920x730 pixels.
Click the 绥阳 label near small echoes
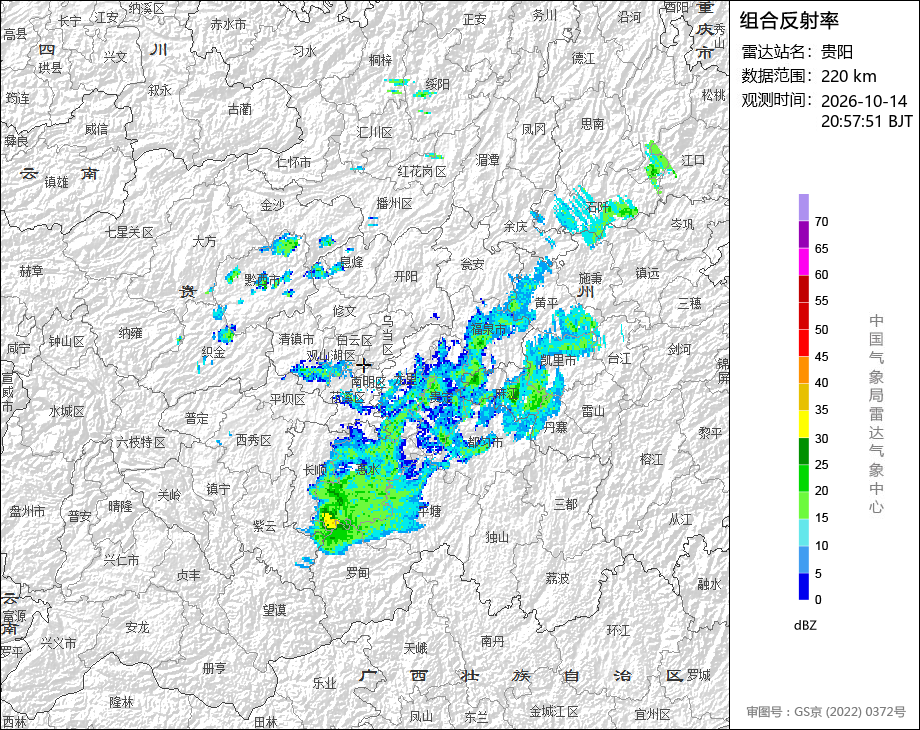pyautogui.click(x=437, y=85)
